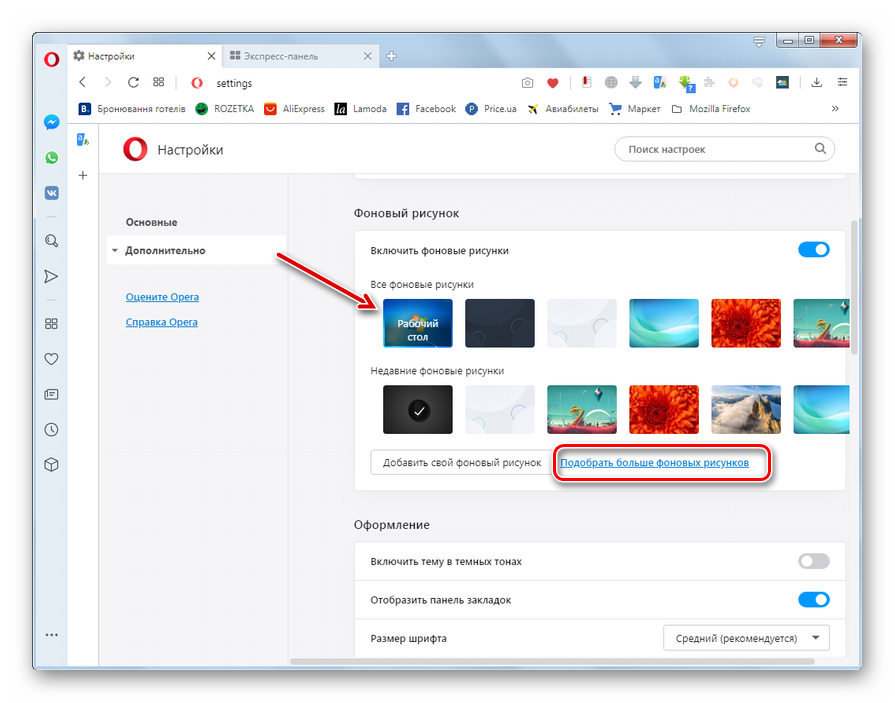Add page to bookmarks with heart icon
The image size is (895, 703).
click(552, 83)
